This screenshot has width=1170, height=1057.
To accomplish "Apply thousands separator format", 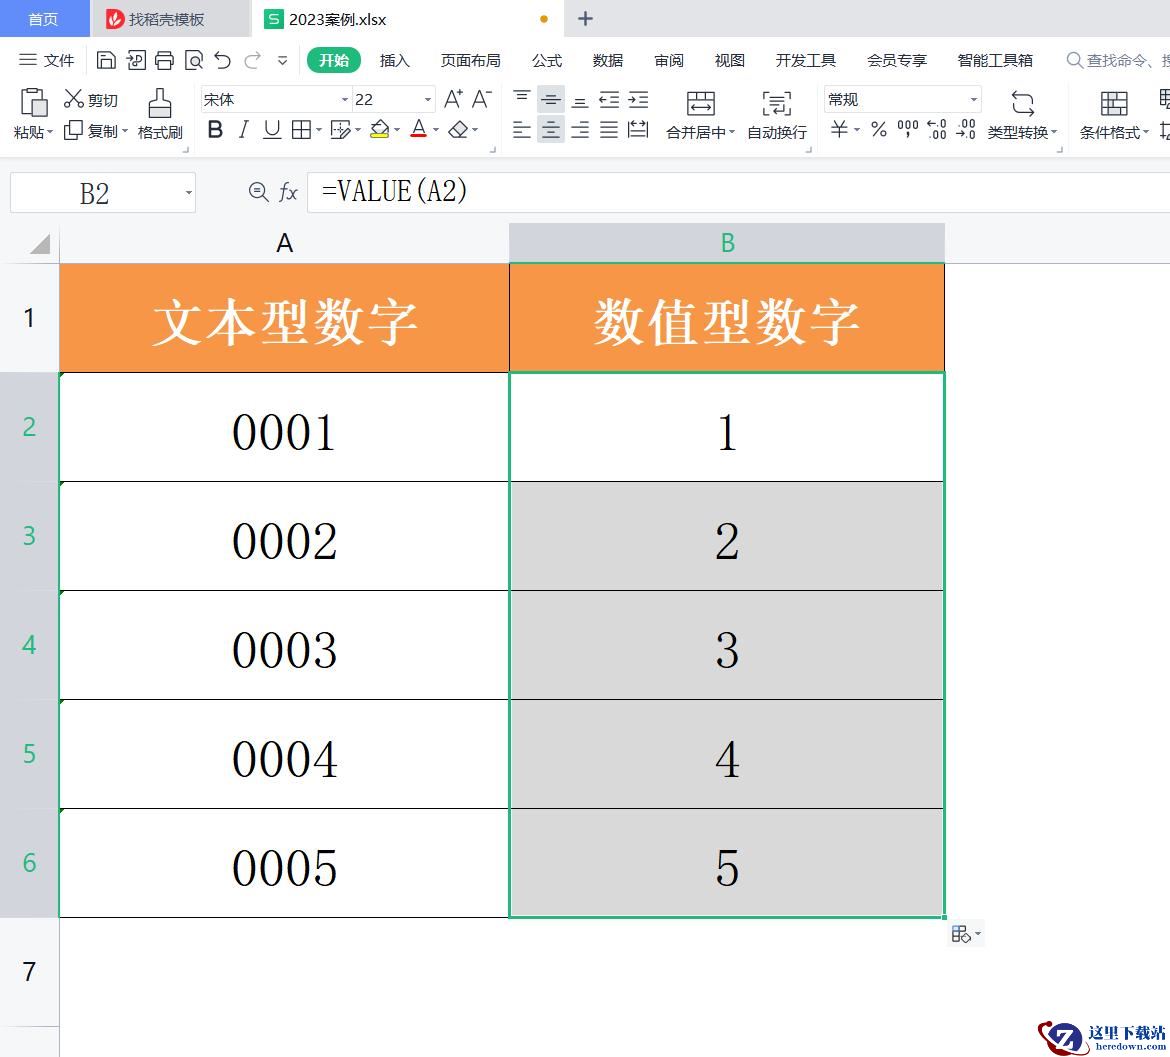I will click(x=907, y=130).
